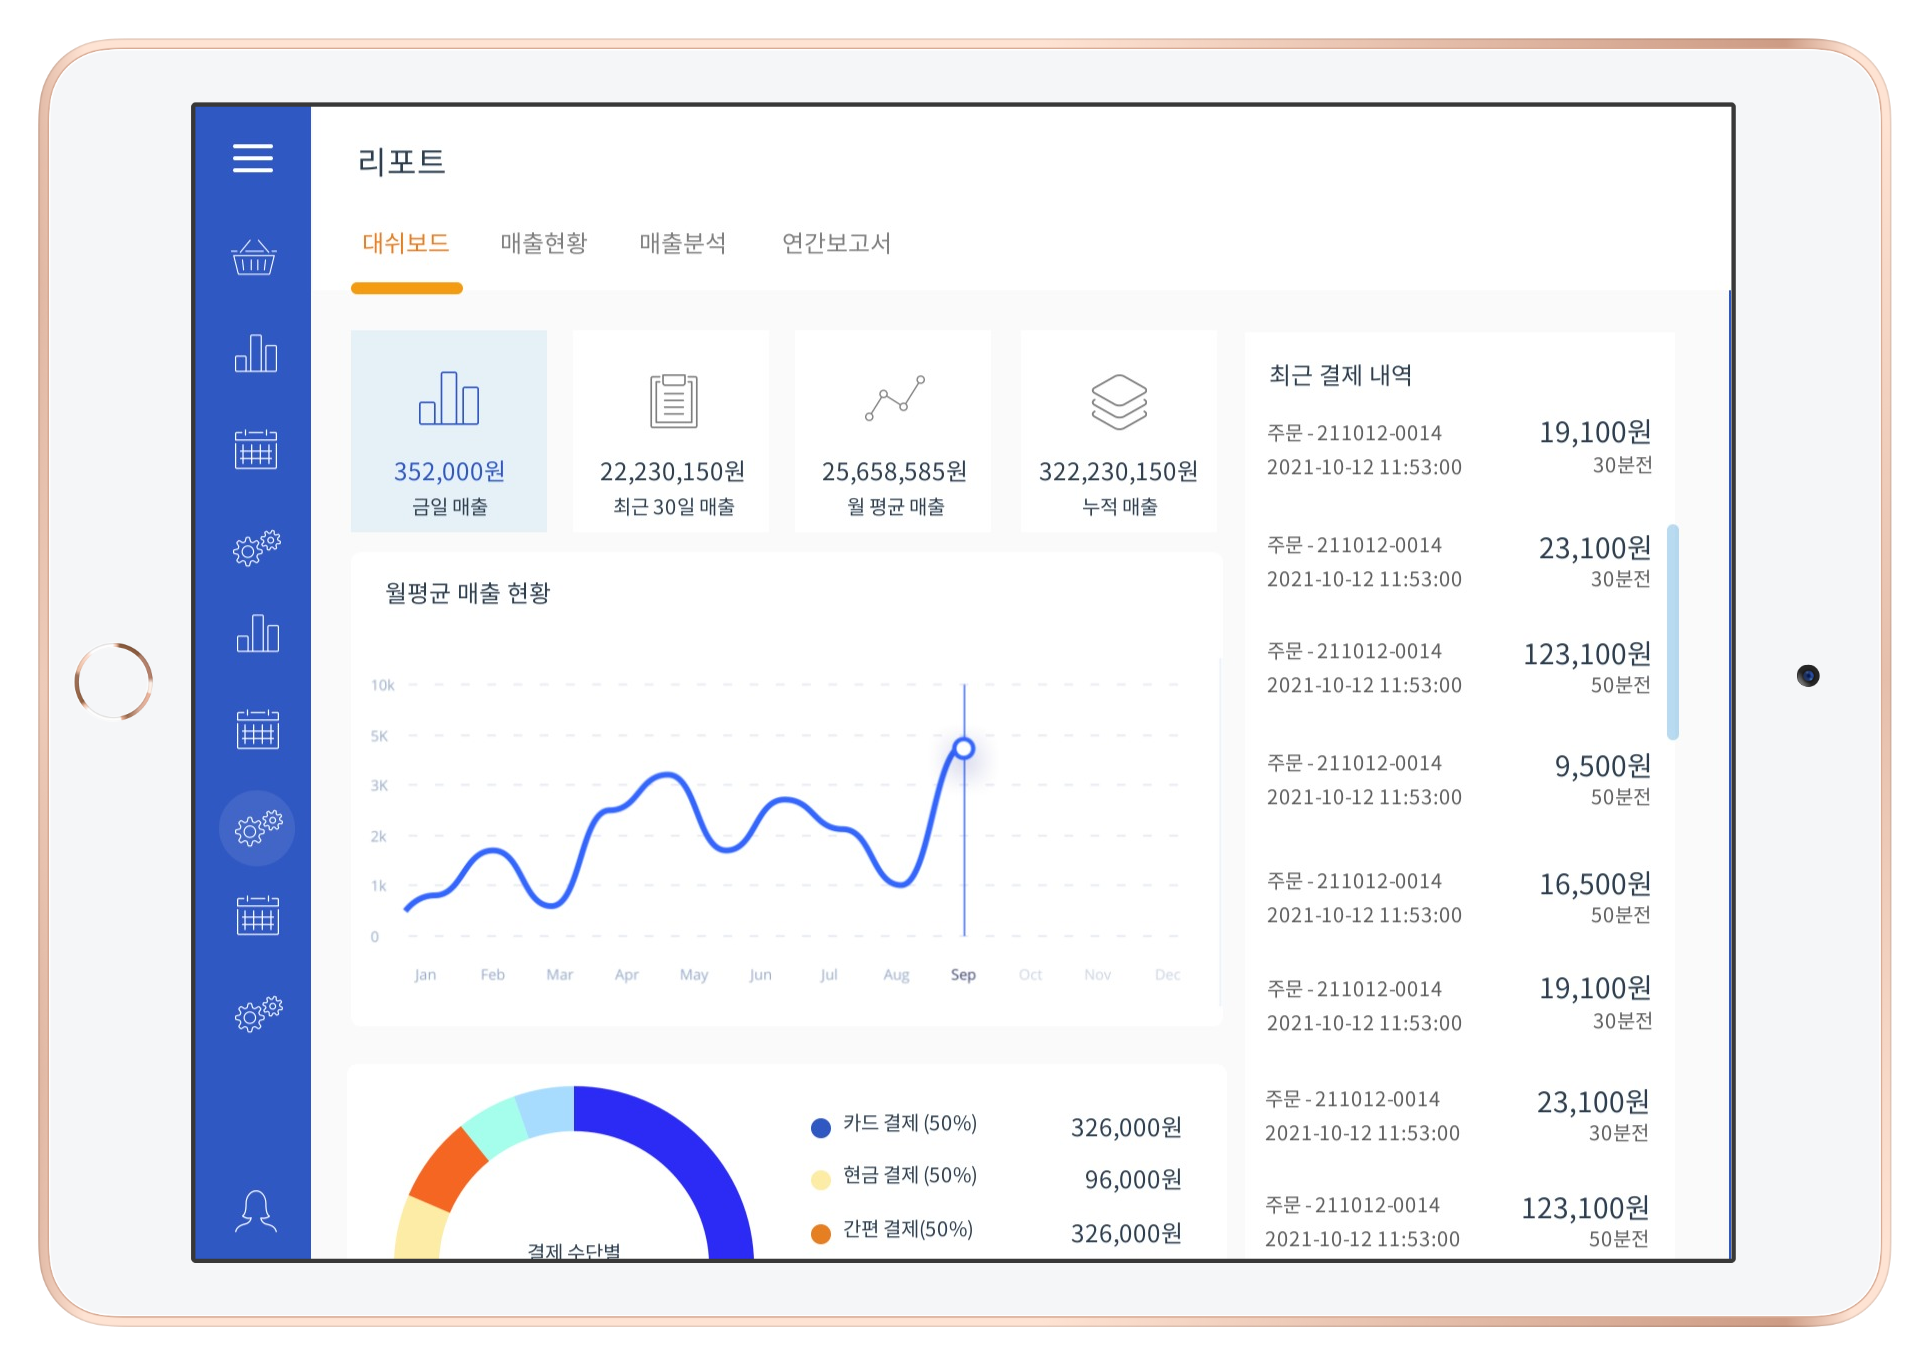
Task: Click the 카드 결제 blue legend dot
Action: pos(821,1128)
